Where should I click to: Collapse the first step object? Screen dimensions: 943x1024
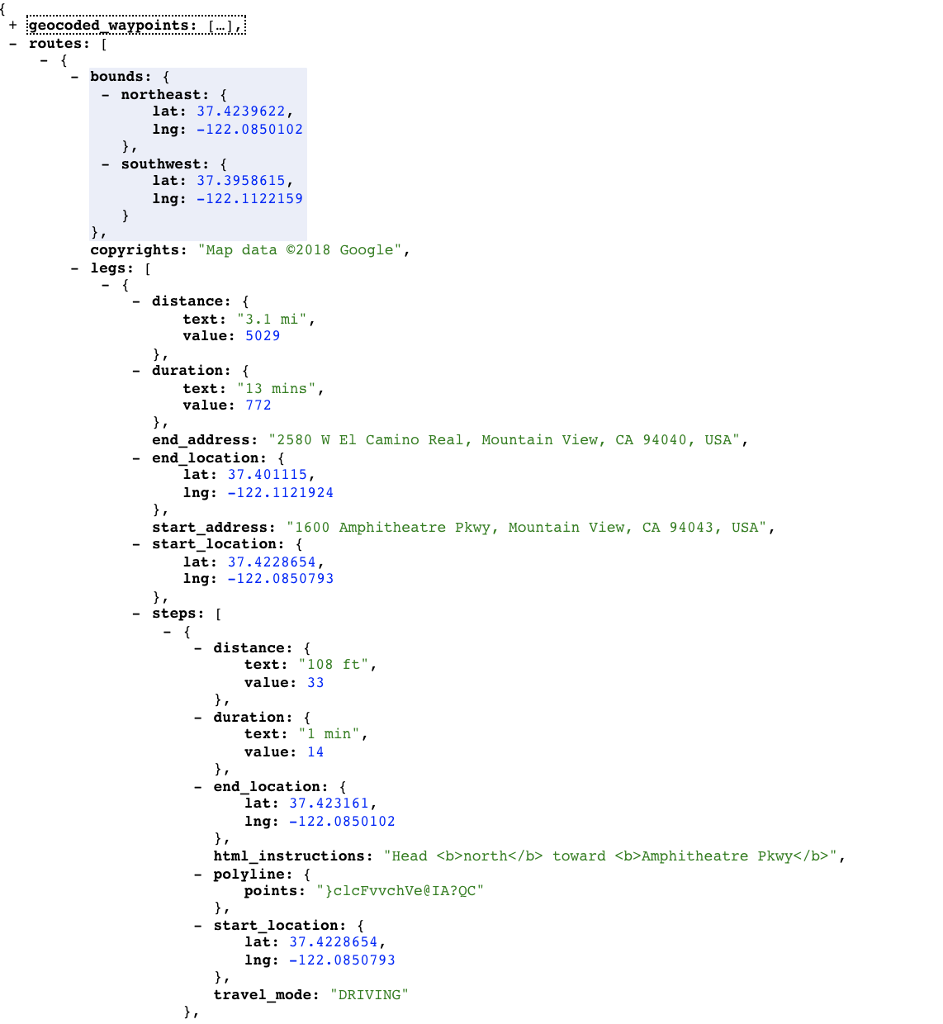(167, 631)
